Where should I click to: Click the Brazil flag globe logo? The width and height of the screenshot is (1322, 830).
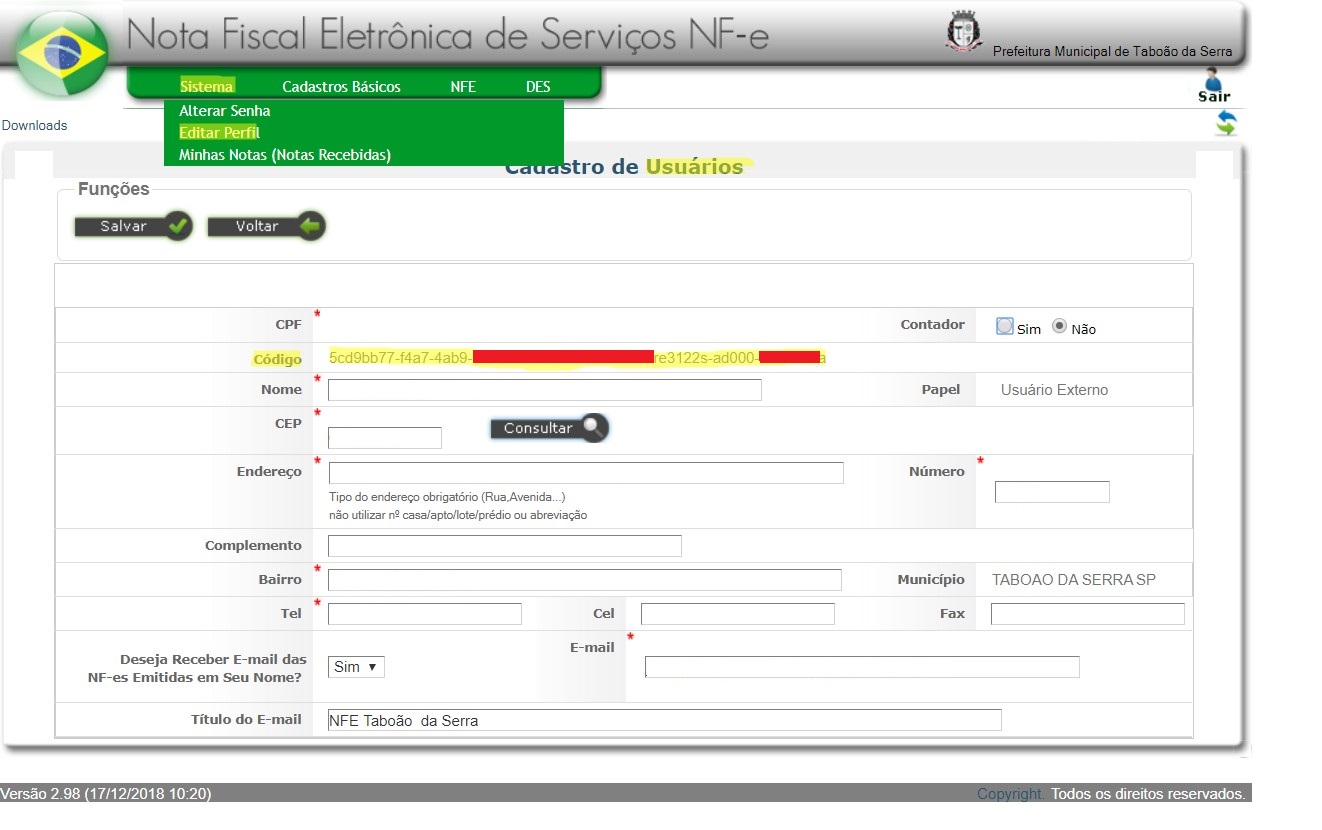63,52
